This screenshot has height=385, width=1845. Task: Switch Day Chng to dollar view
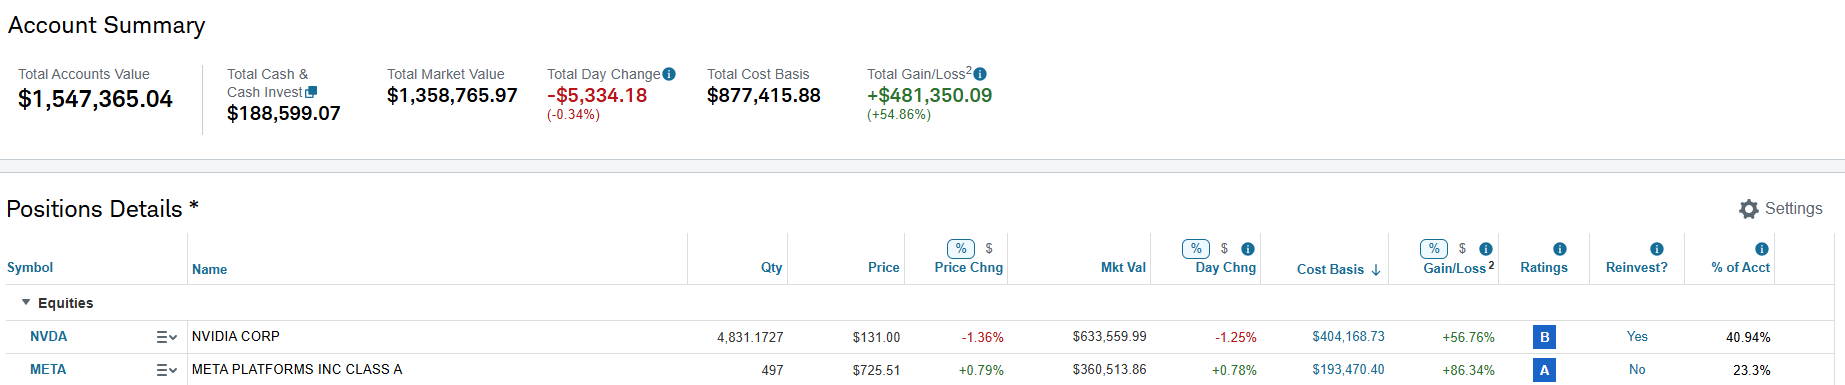(1224, 249)
